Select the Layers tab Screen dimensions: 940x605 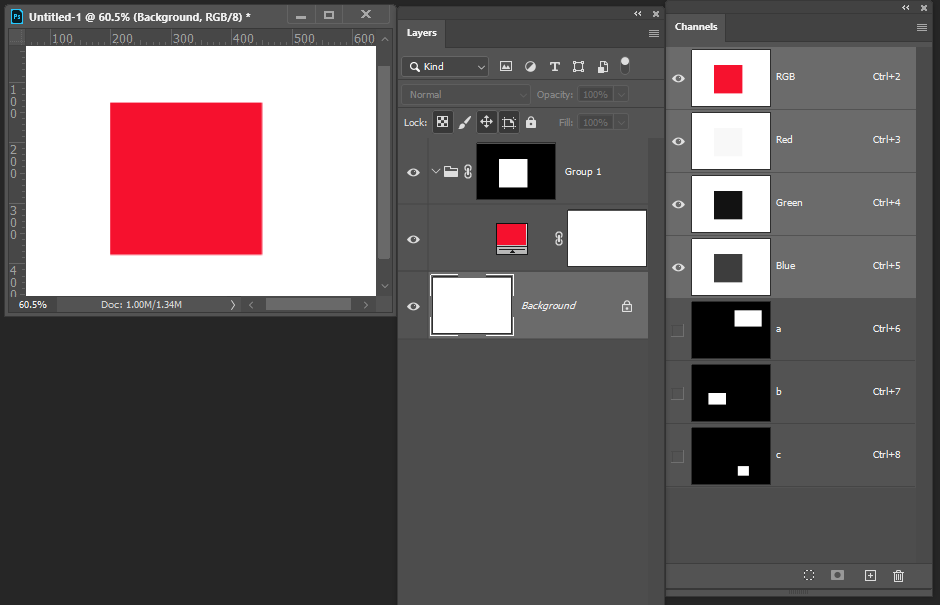click(x=421, y=33)
